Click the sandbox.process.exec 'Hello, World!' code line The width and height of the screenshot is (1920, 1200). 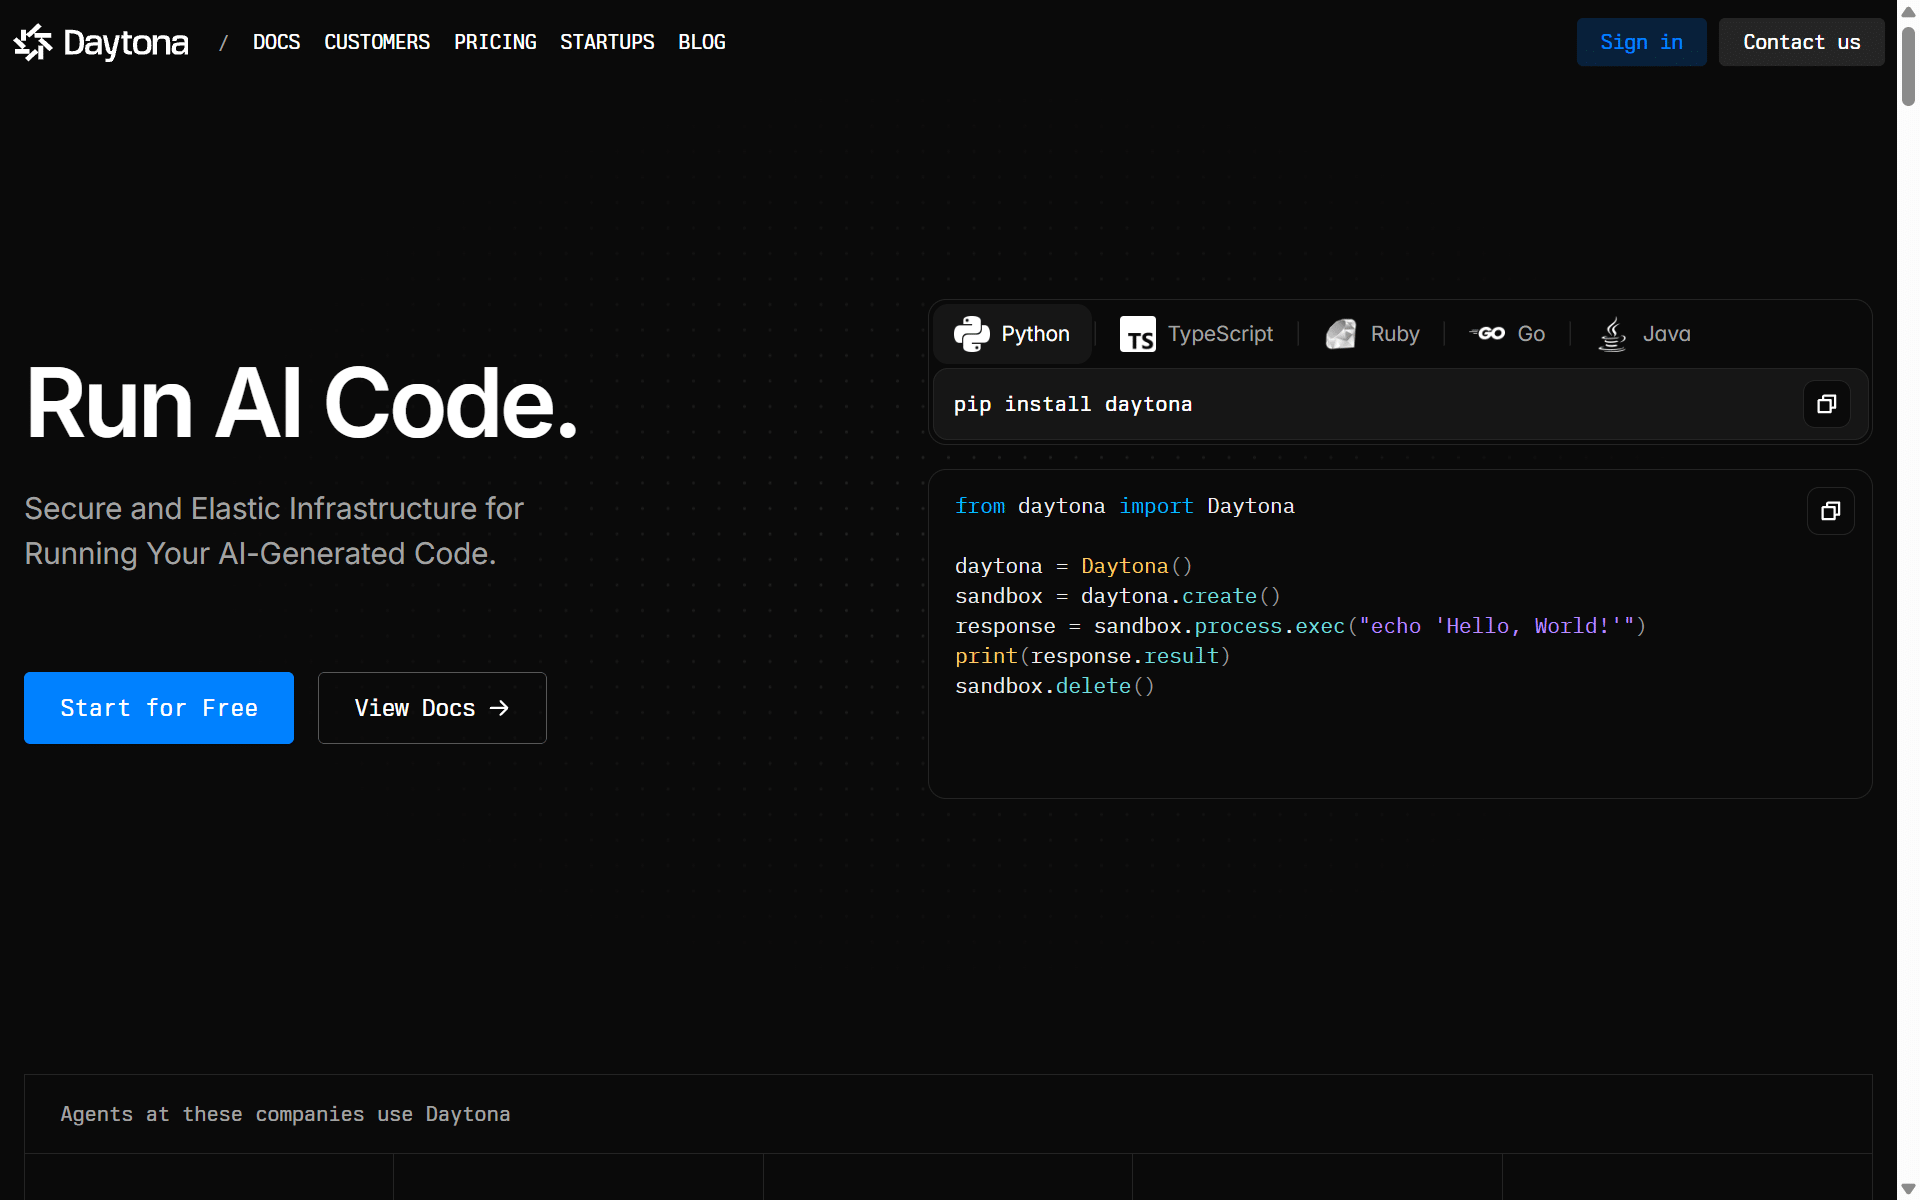(1300, 626)
